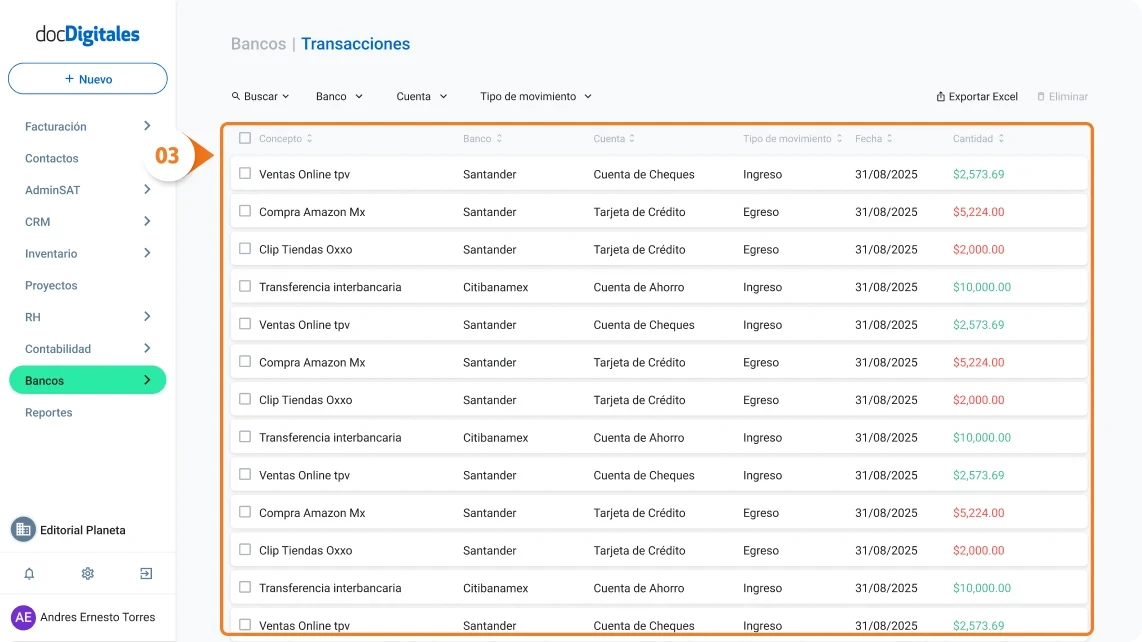Open the Banco filter dropdown
Viewport: 1142px width, 642px height.
click(x=338, y=96)
